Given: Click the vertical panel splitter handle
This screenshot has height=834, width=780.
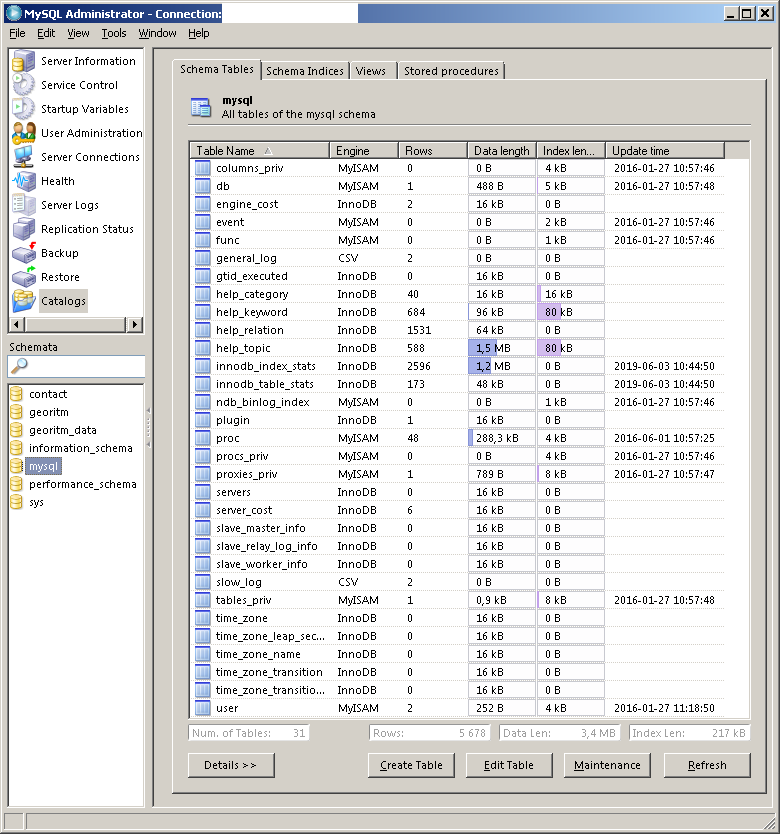Looking at the screenshot, I should [148, 427].
